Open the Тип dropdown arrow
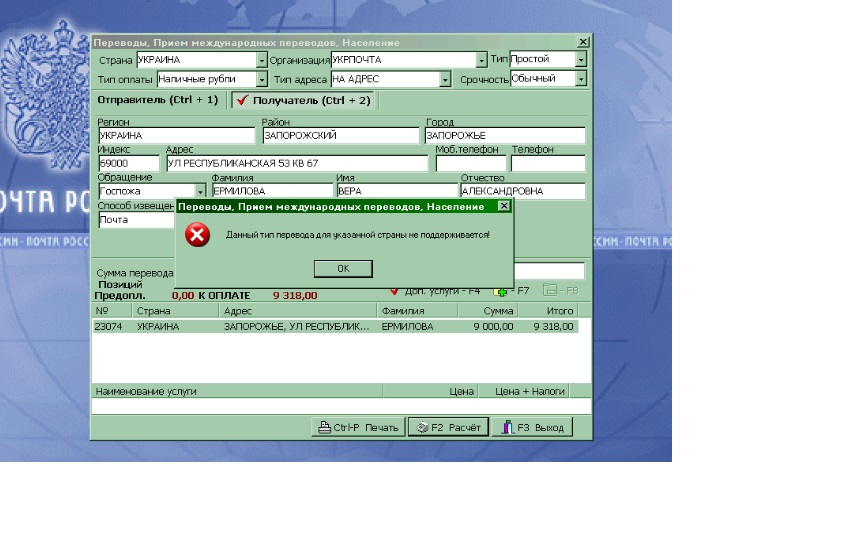 click(581, 59)
